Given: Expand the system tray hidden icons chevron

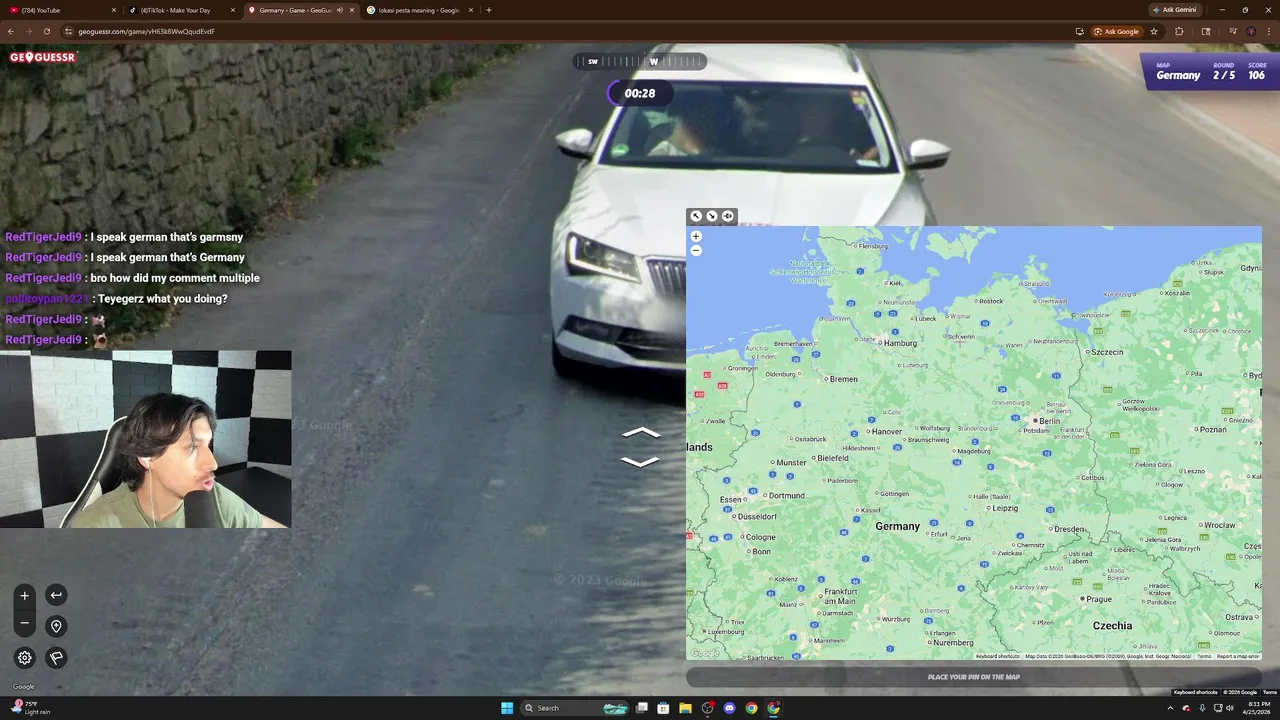Looking at the screenshot, I should (1172, 708).
